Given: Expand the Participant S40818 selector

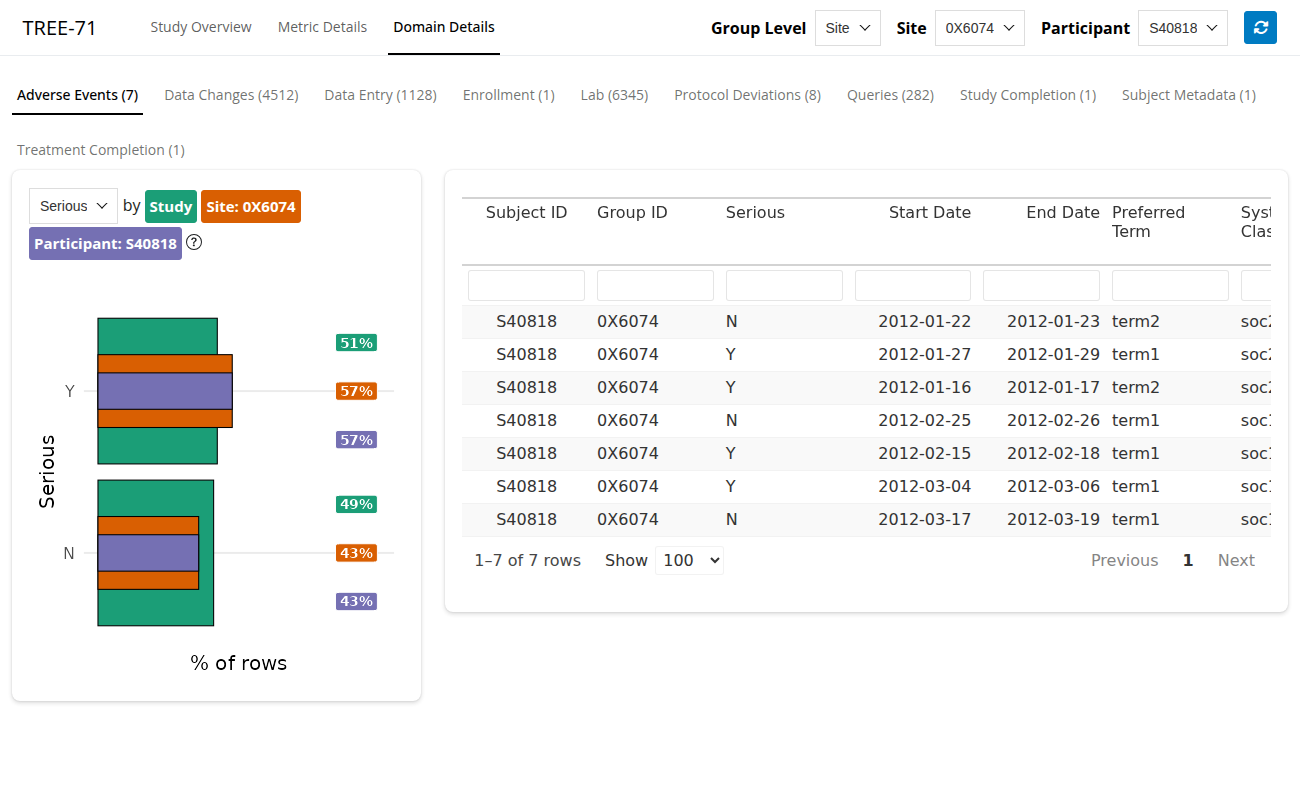Looking at the screenshot, I should [1182, 28].
